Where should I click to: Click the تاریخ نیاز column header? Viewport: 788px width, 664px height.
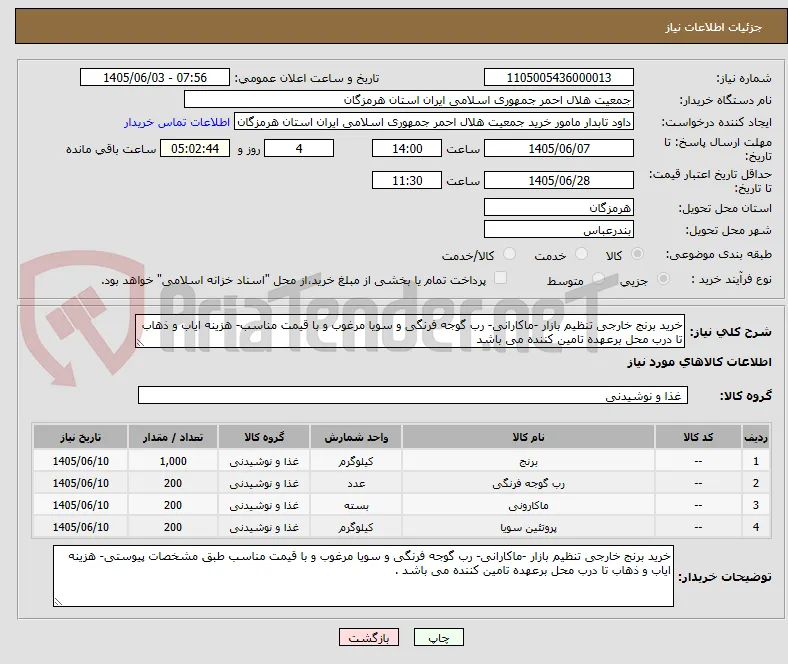(80, 437)
